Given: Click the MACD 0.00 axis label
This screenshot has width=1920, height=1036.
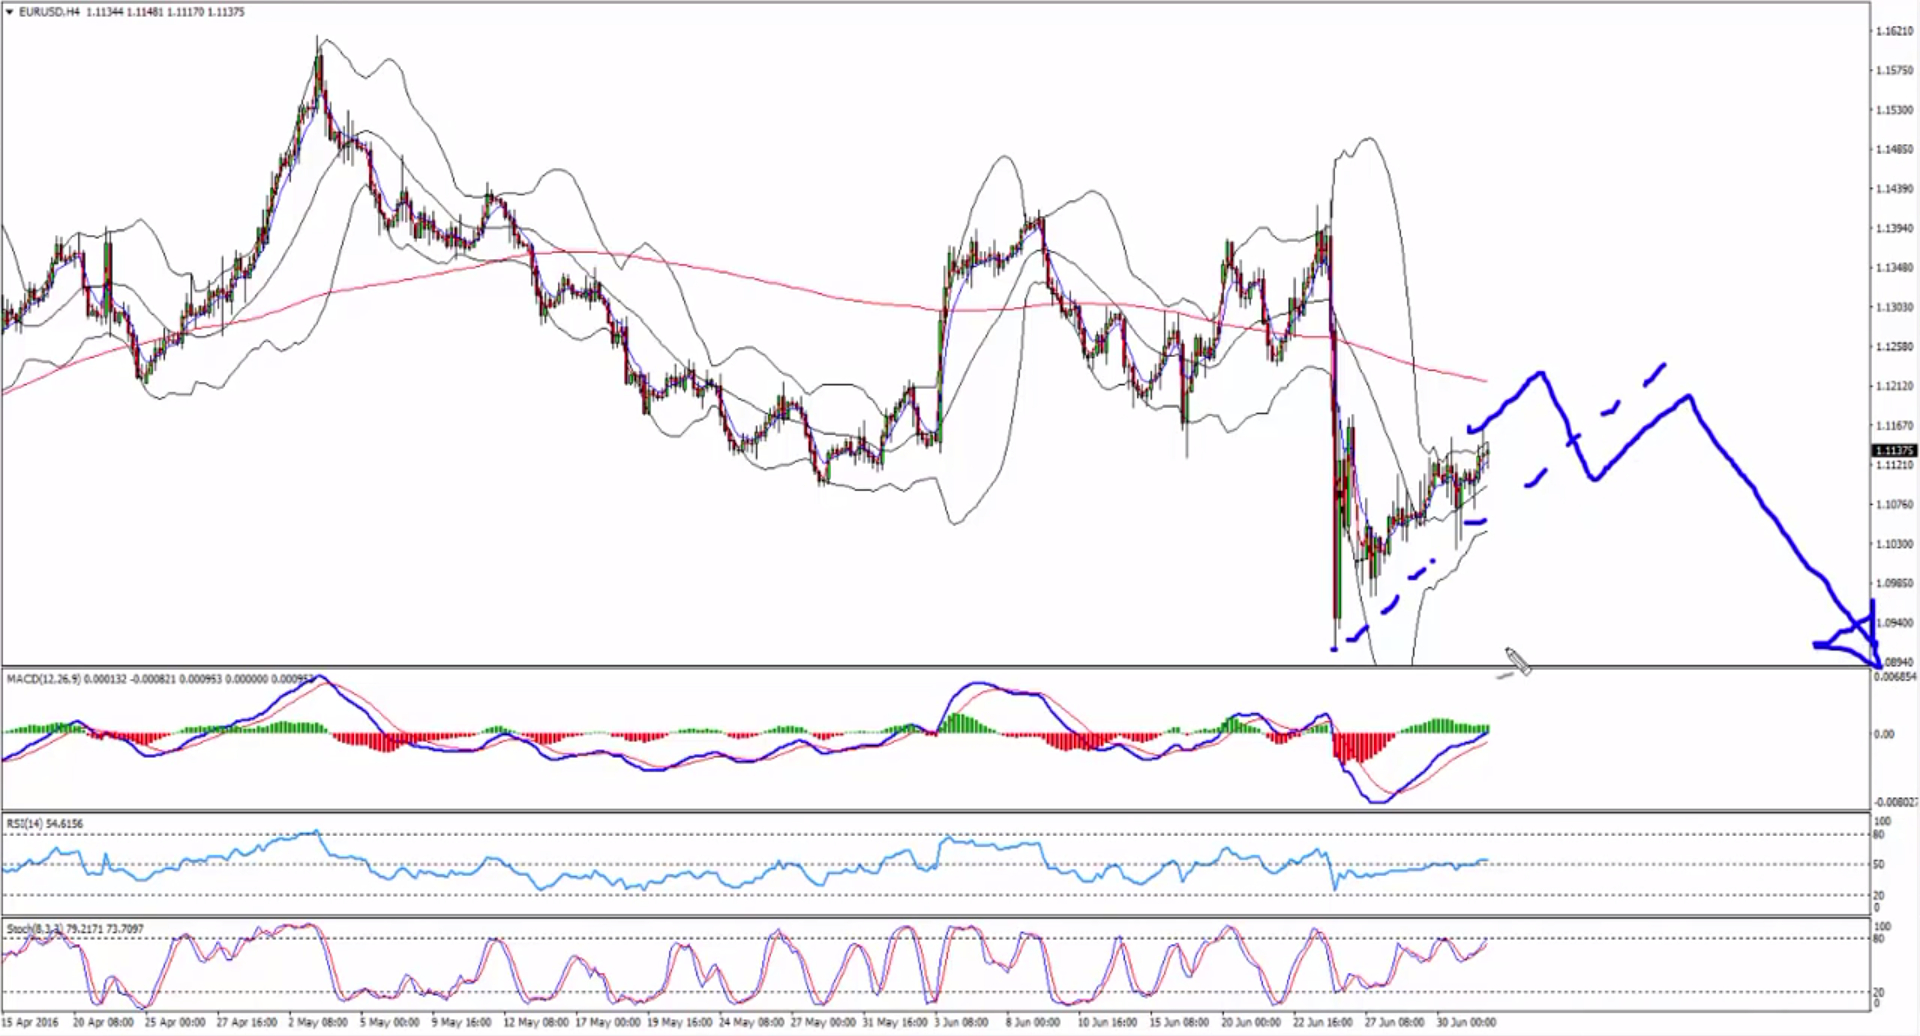Looking at the screenshot, I should click(x=1884, y=734).
